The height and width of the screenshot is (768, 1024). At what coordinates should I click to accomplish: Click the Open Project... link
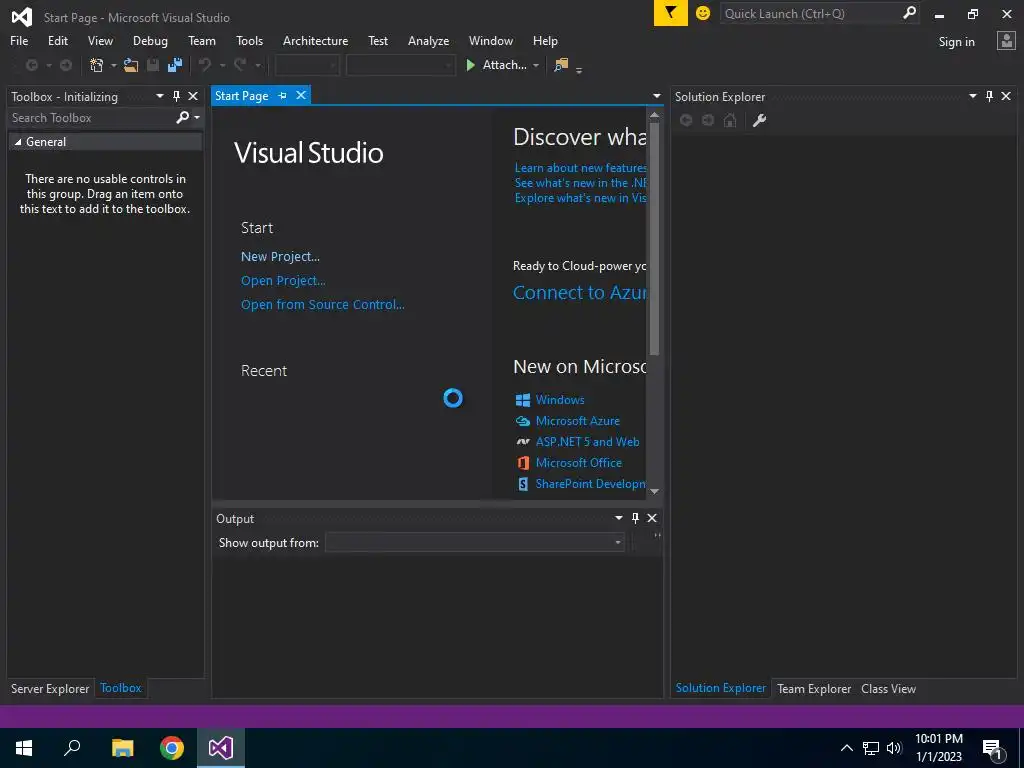[283, 281]
